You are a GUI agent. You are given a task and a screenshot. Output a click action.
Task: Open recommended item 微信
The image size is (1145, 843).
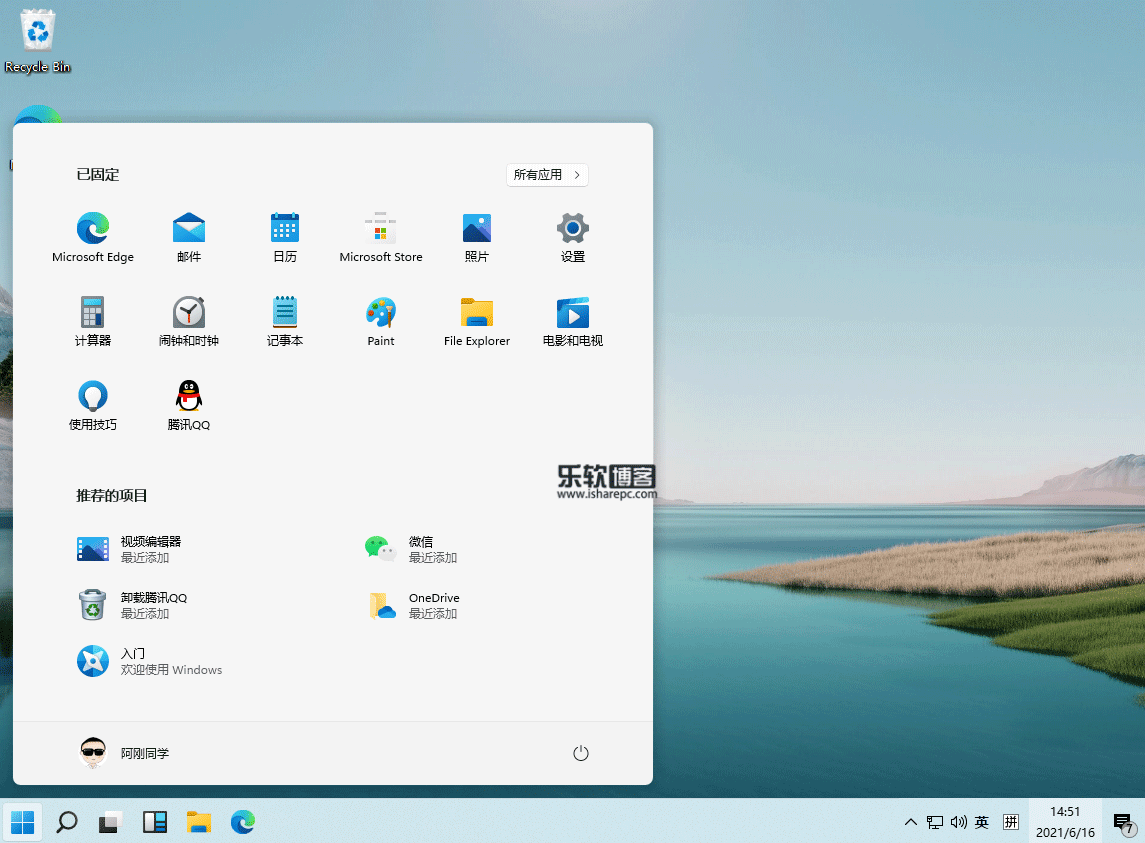(411, 548)
